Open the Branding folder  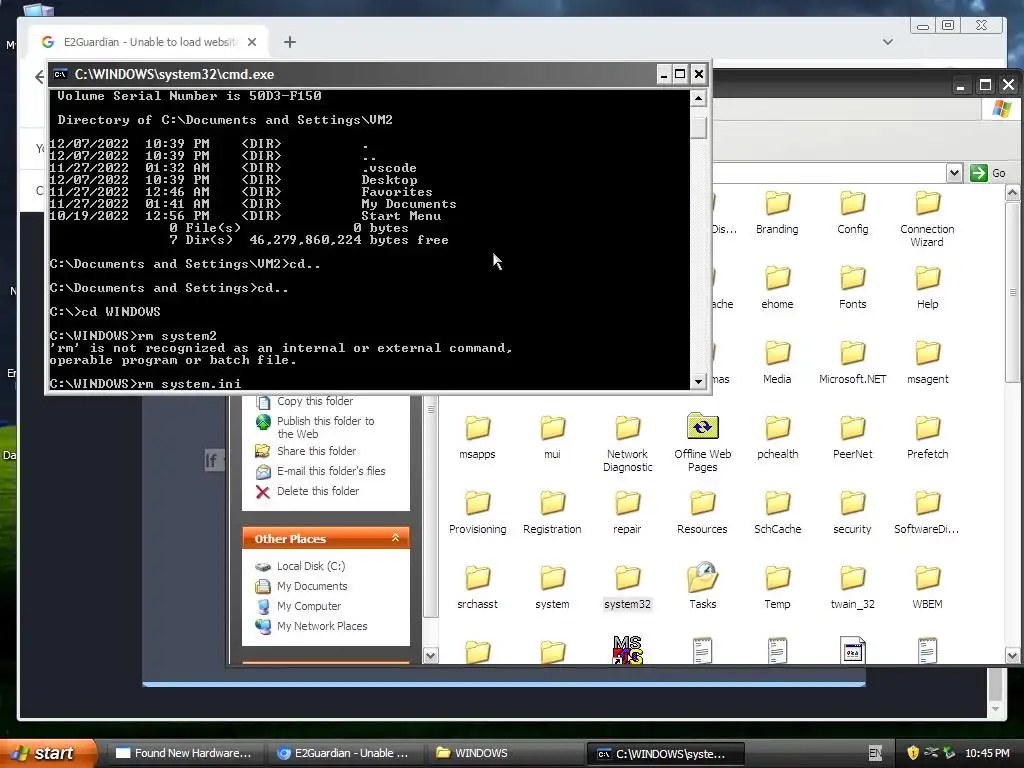777,212
